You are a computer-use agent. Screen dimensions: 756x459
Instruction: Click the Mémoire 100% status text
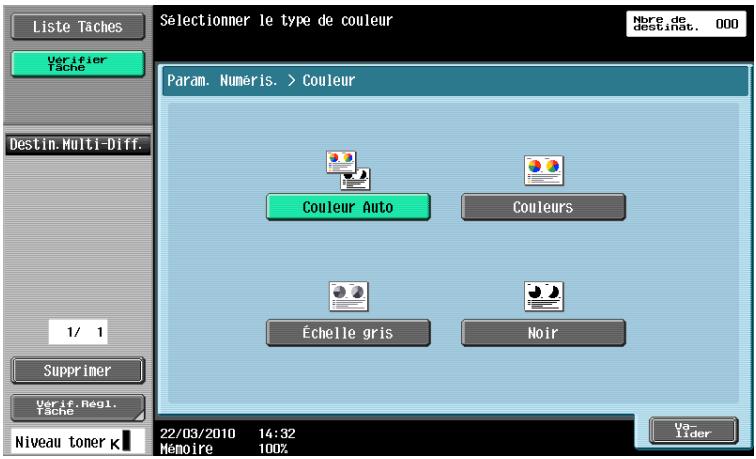[x=224, y=449]
